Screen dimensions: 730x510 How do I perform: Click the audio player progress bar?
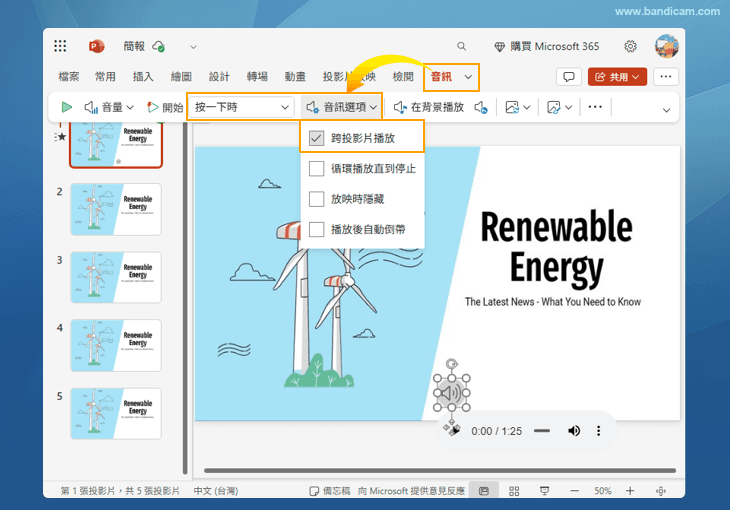(541, 431)
